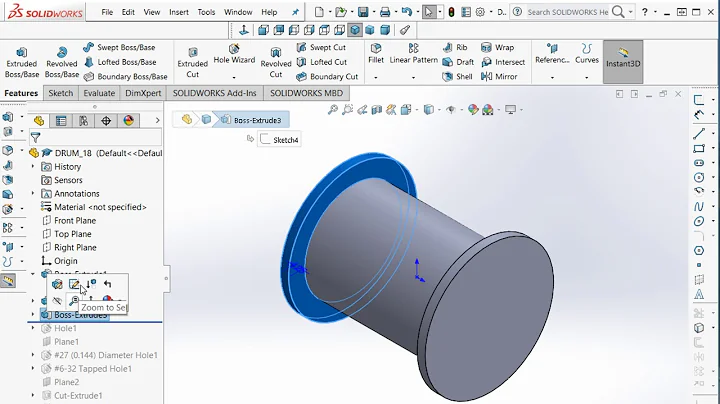This screenshot has width=720, height=404.
Task: Click the Section View icon in view toolbar
Action: 377,110
